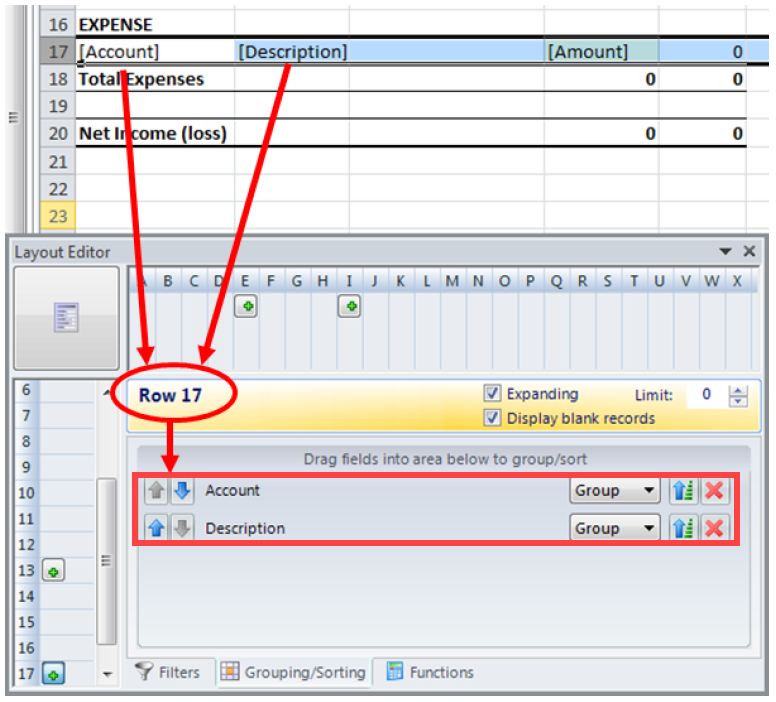Open the Group dropdown for Description
This screenshot has height=702, width=776.
[615, 529]
